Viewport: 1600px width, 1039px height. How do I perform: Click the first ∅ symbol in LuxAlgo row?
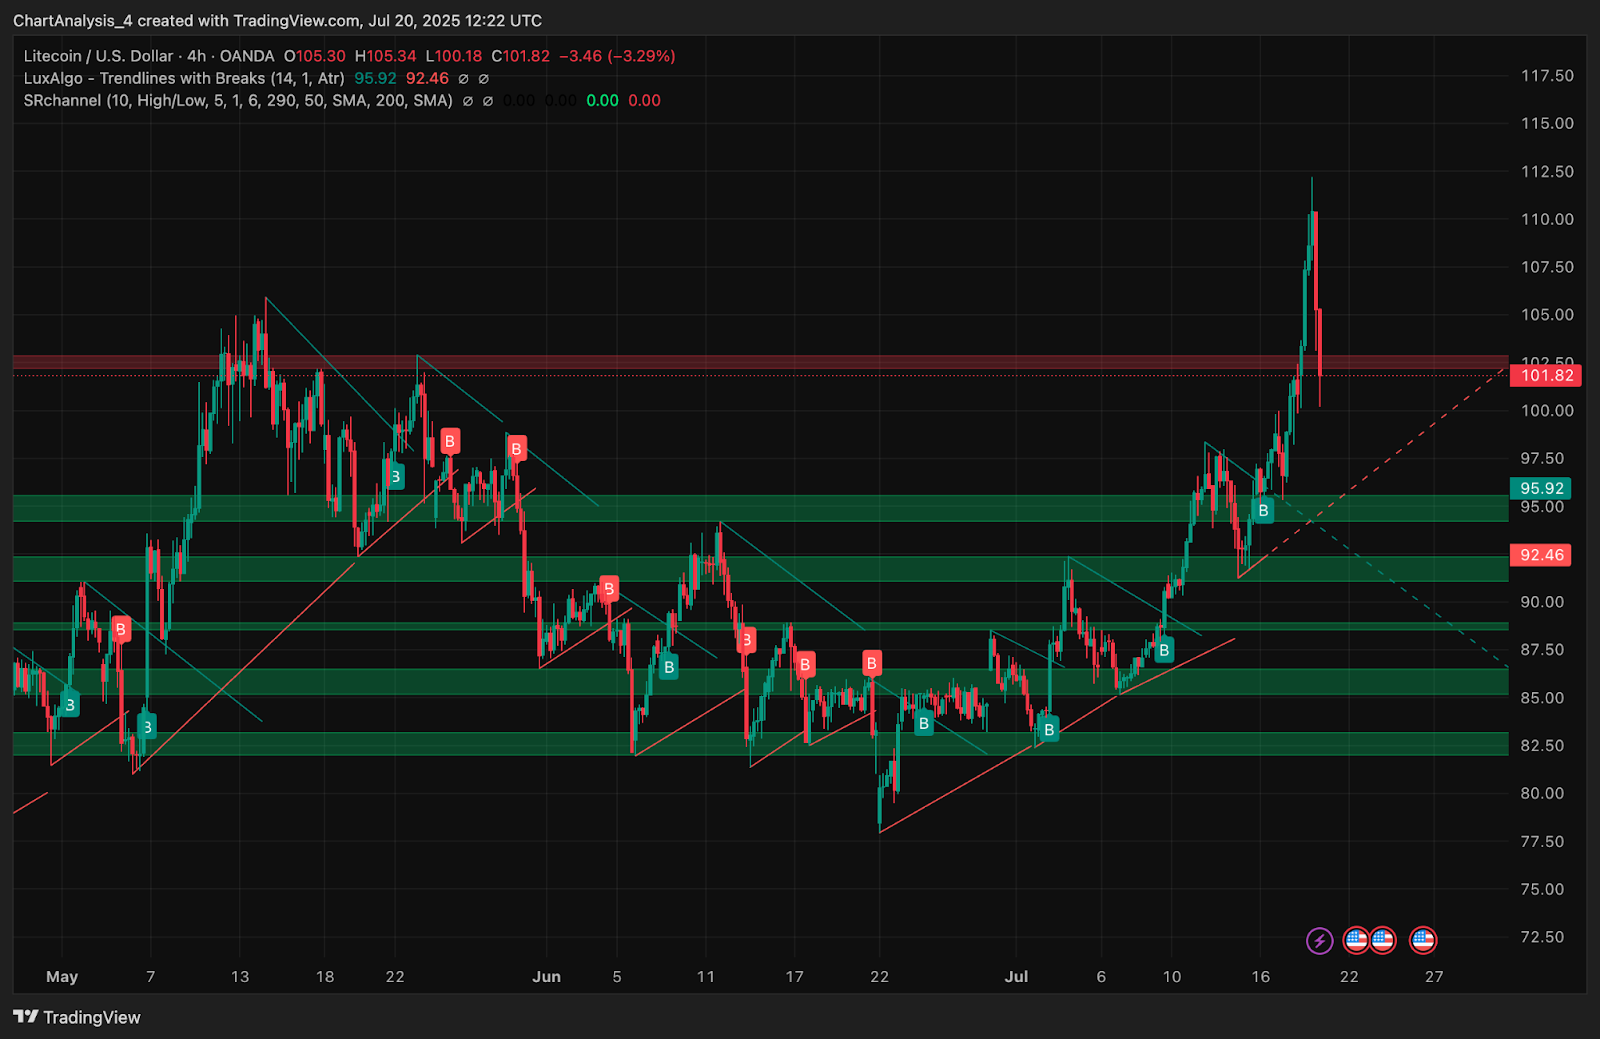point(463,79)
